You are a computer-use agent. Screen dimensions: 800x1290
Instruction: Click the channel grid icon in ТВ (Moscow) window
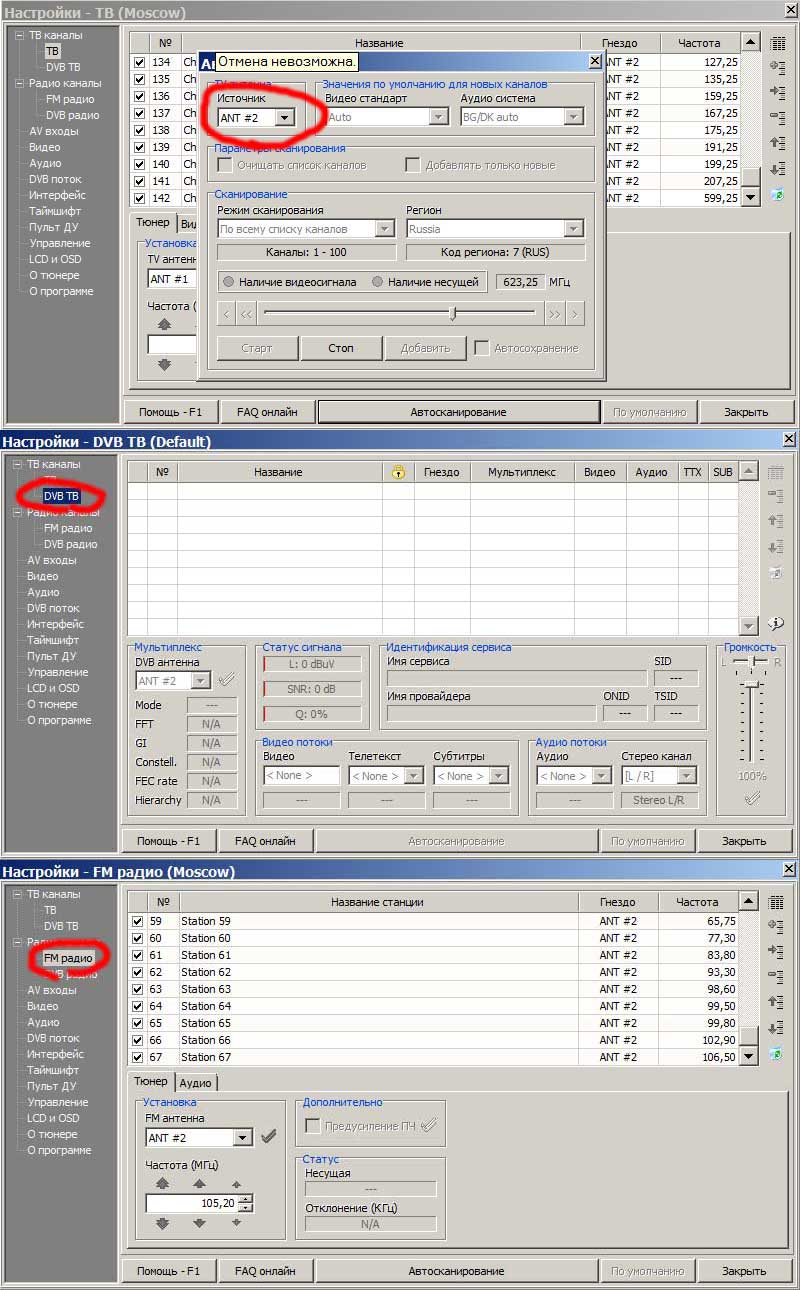[777, 43]
